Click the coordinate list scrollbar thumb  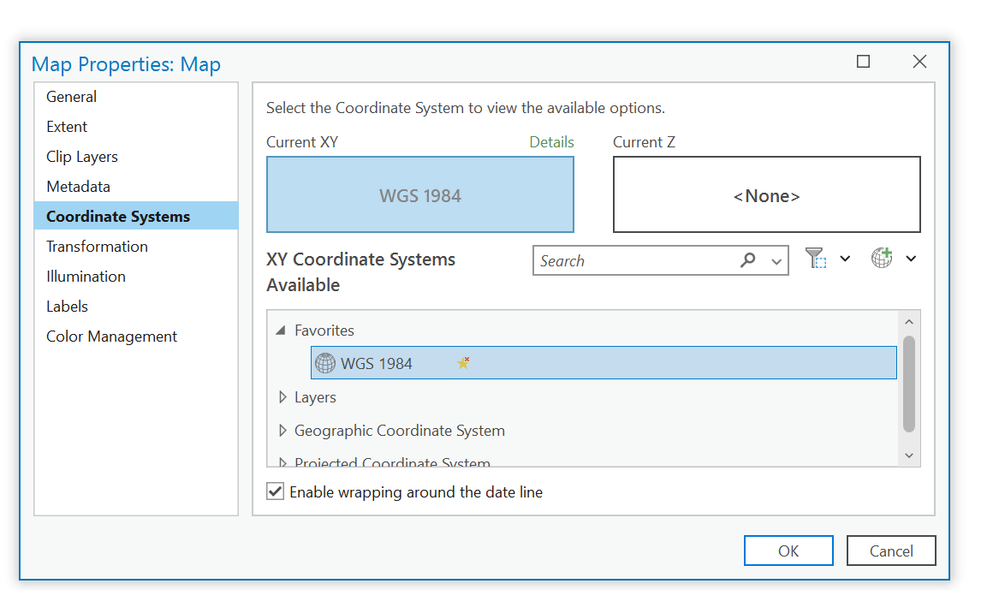[909, 383]
